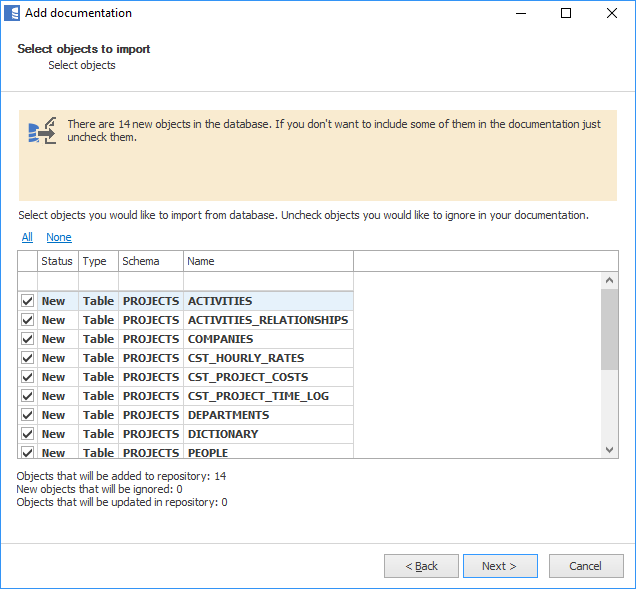636x589 pixels.
Task: Click the All link to select everything
Action: coord(27,237)
